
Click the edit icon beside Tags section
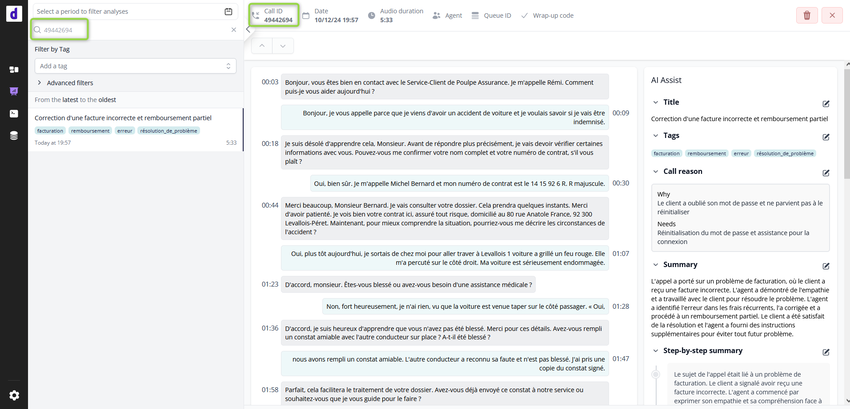point(826,135)
